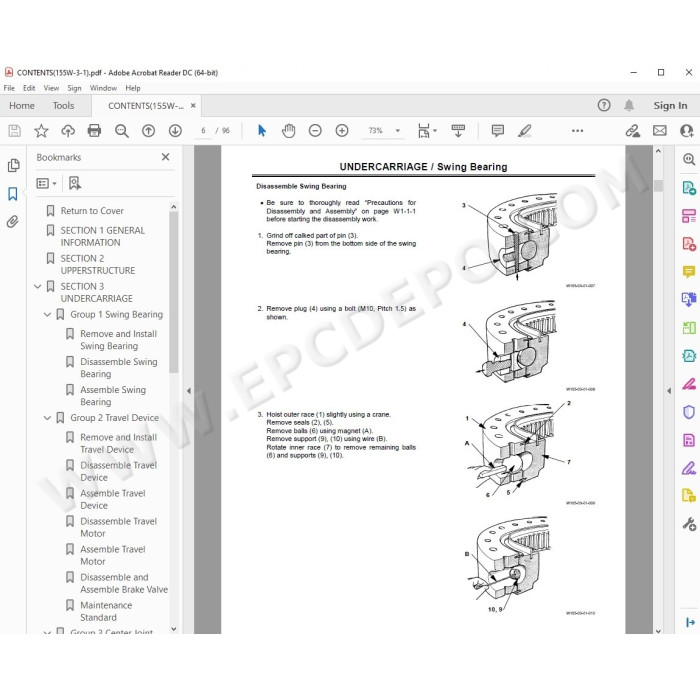
Task: Click the share link icon
Action: tap(633, 131)
